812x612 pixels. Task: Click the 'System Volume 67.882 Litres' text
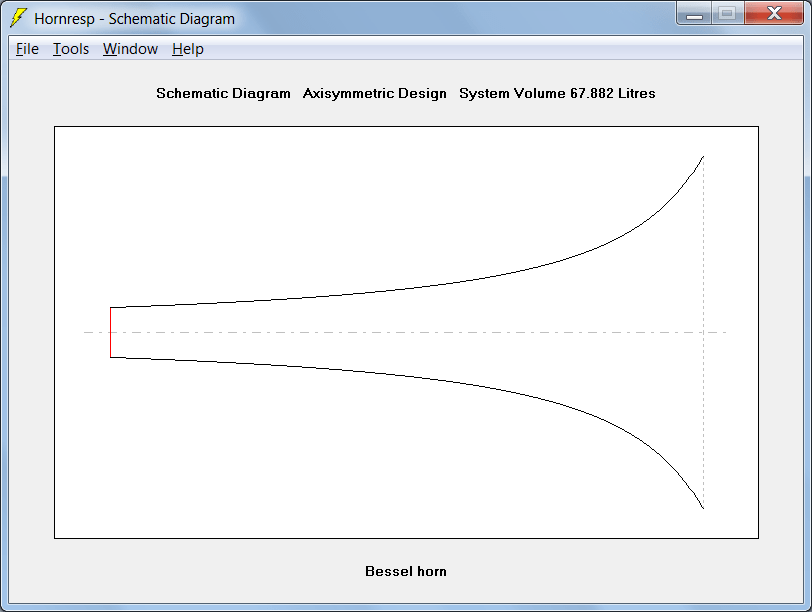[x=557, y=93]
